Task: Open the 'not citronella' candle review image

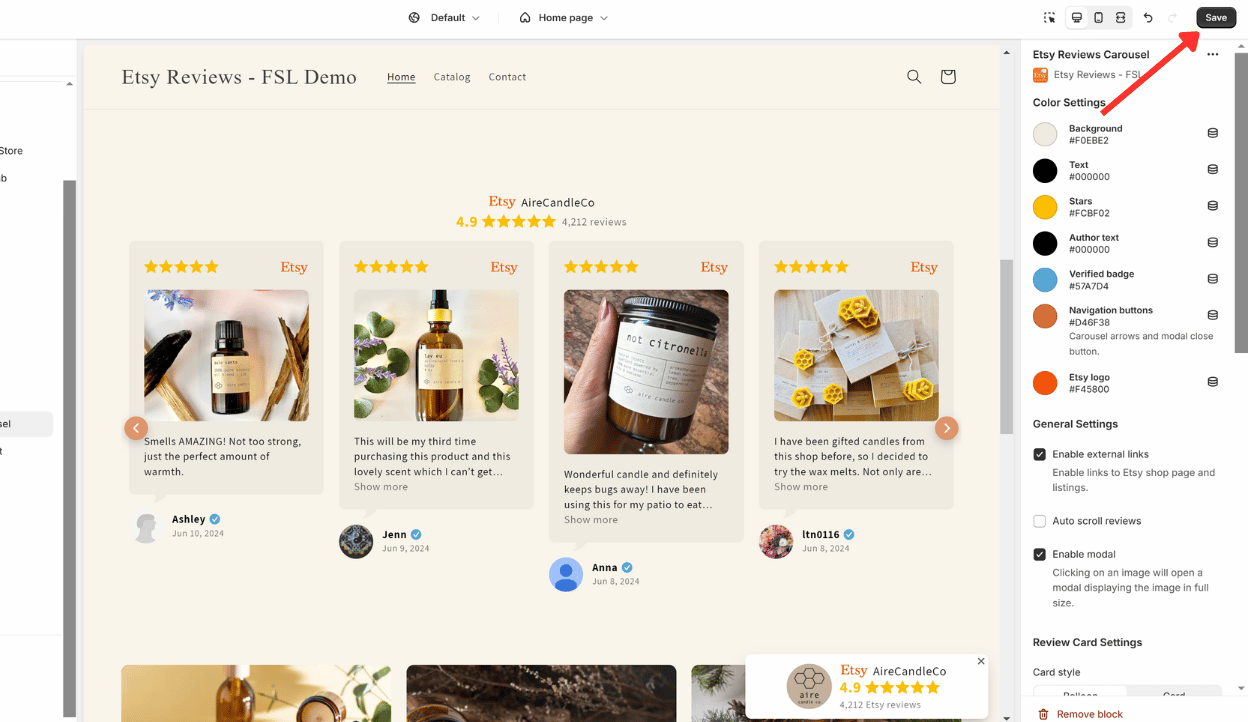Action: pos(646,372)
